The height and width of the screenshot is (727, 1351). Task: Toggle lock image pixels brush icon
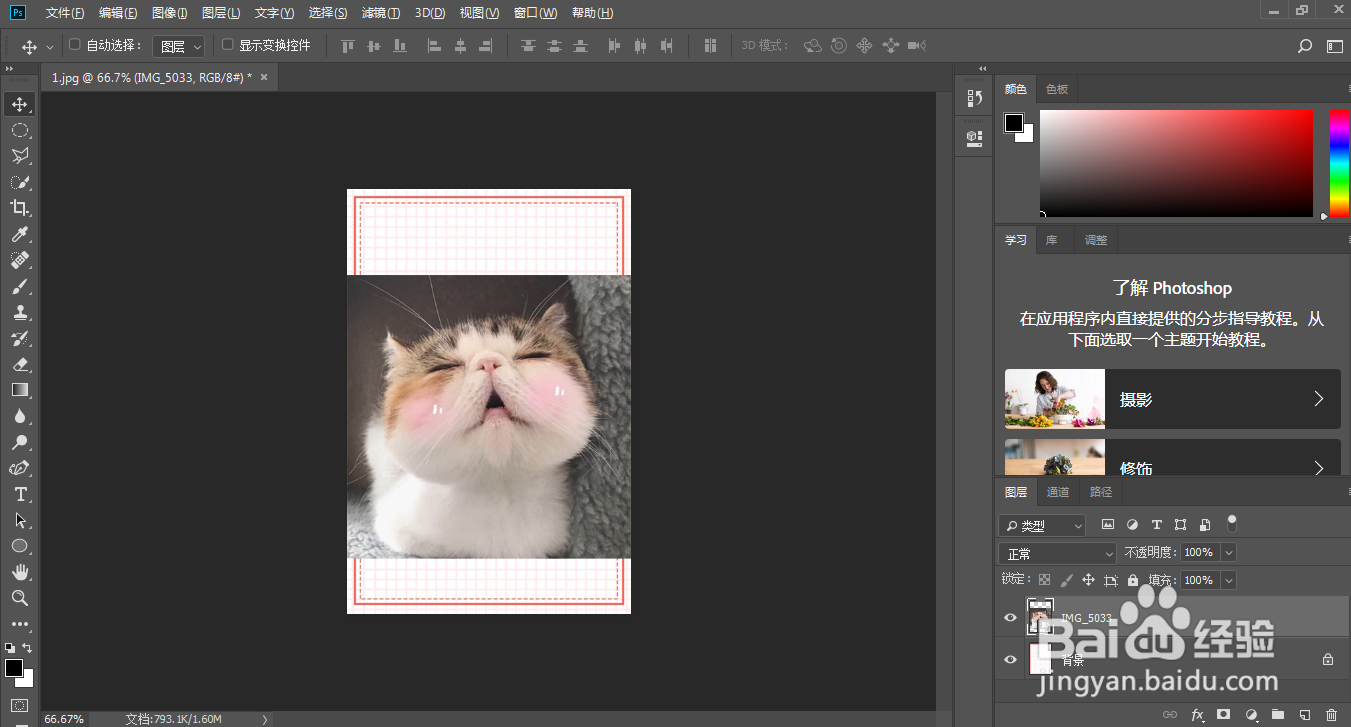click(1066, 580)
